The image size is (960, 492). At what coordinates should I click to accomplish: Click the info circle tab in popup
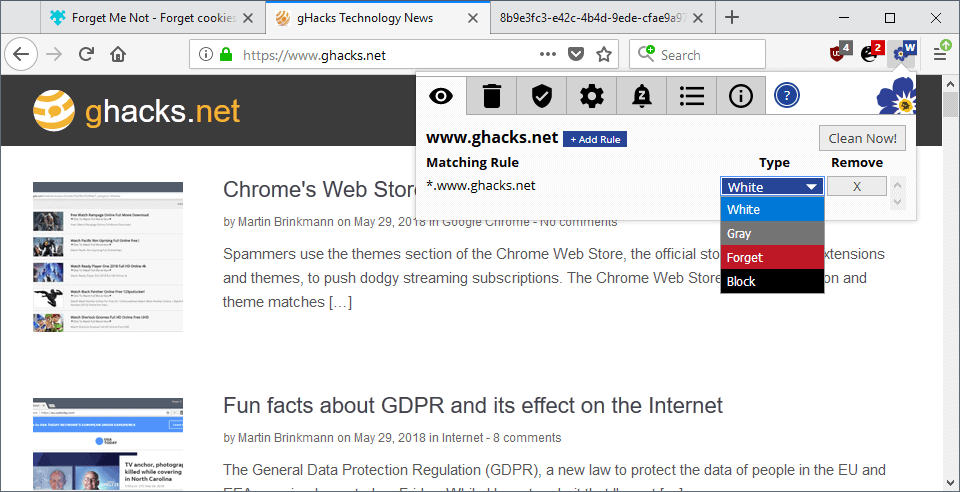point(741,96)
